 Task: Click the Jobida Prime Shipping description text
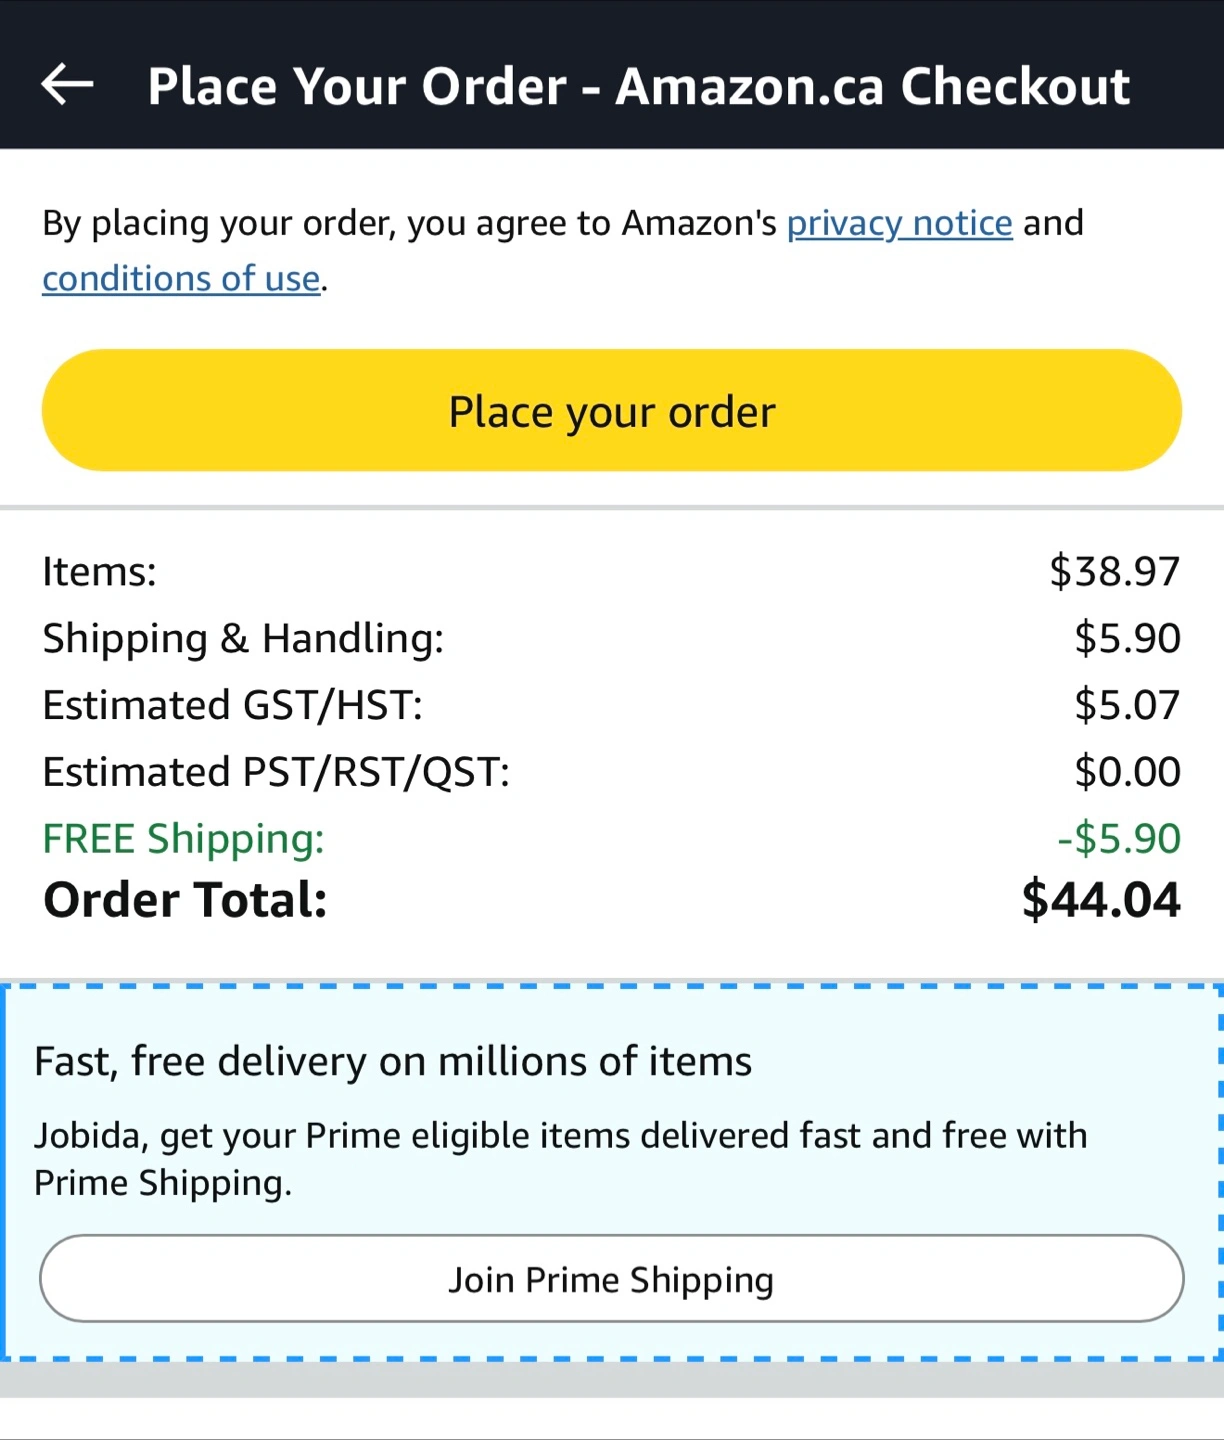coord(560,1159)
